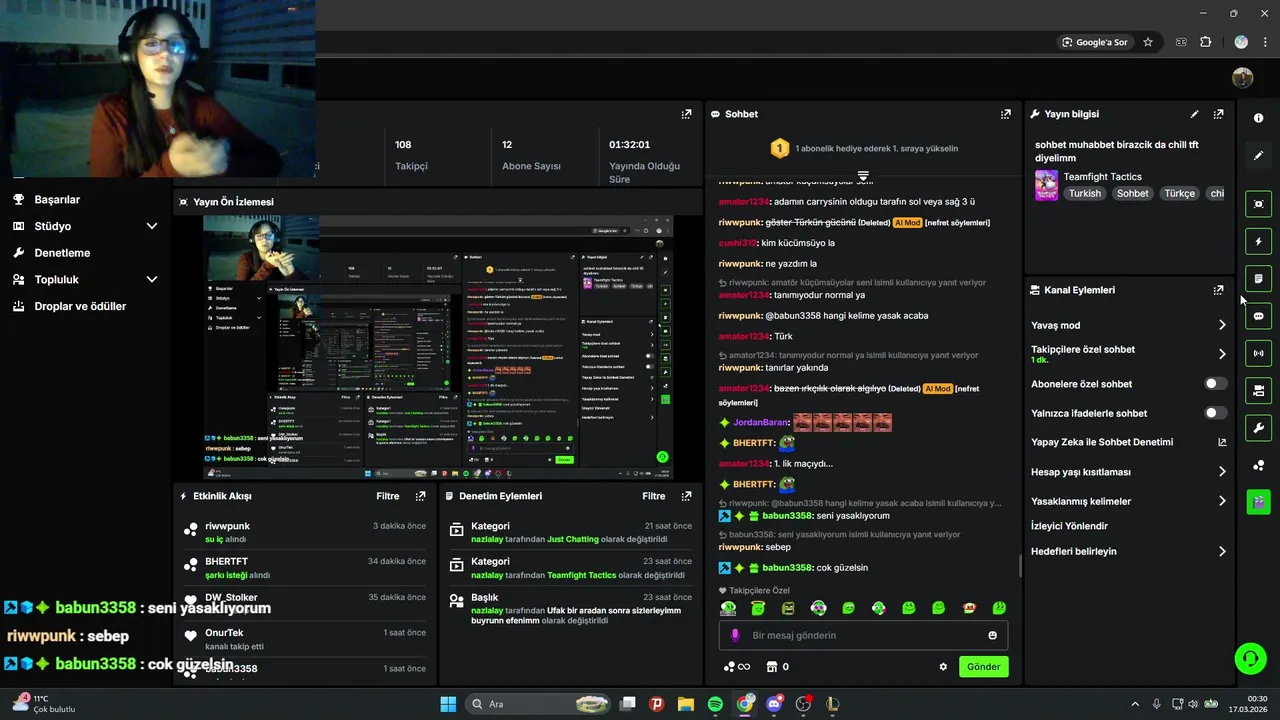Open the info icon in right sidebar

(1258, 118)
